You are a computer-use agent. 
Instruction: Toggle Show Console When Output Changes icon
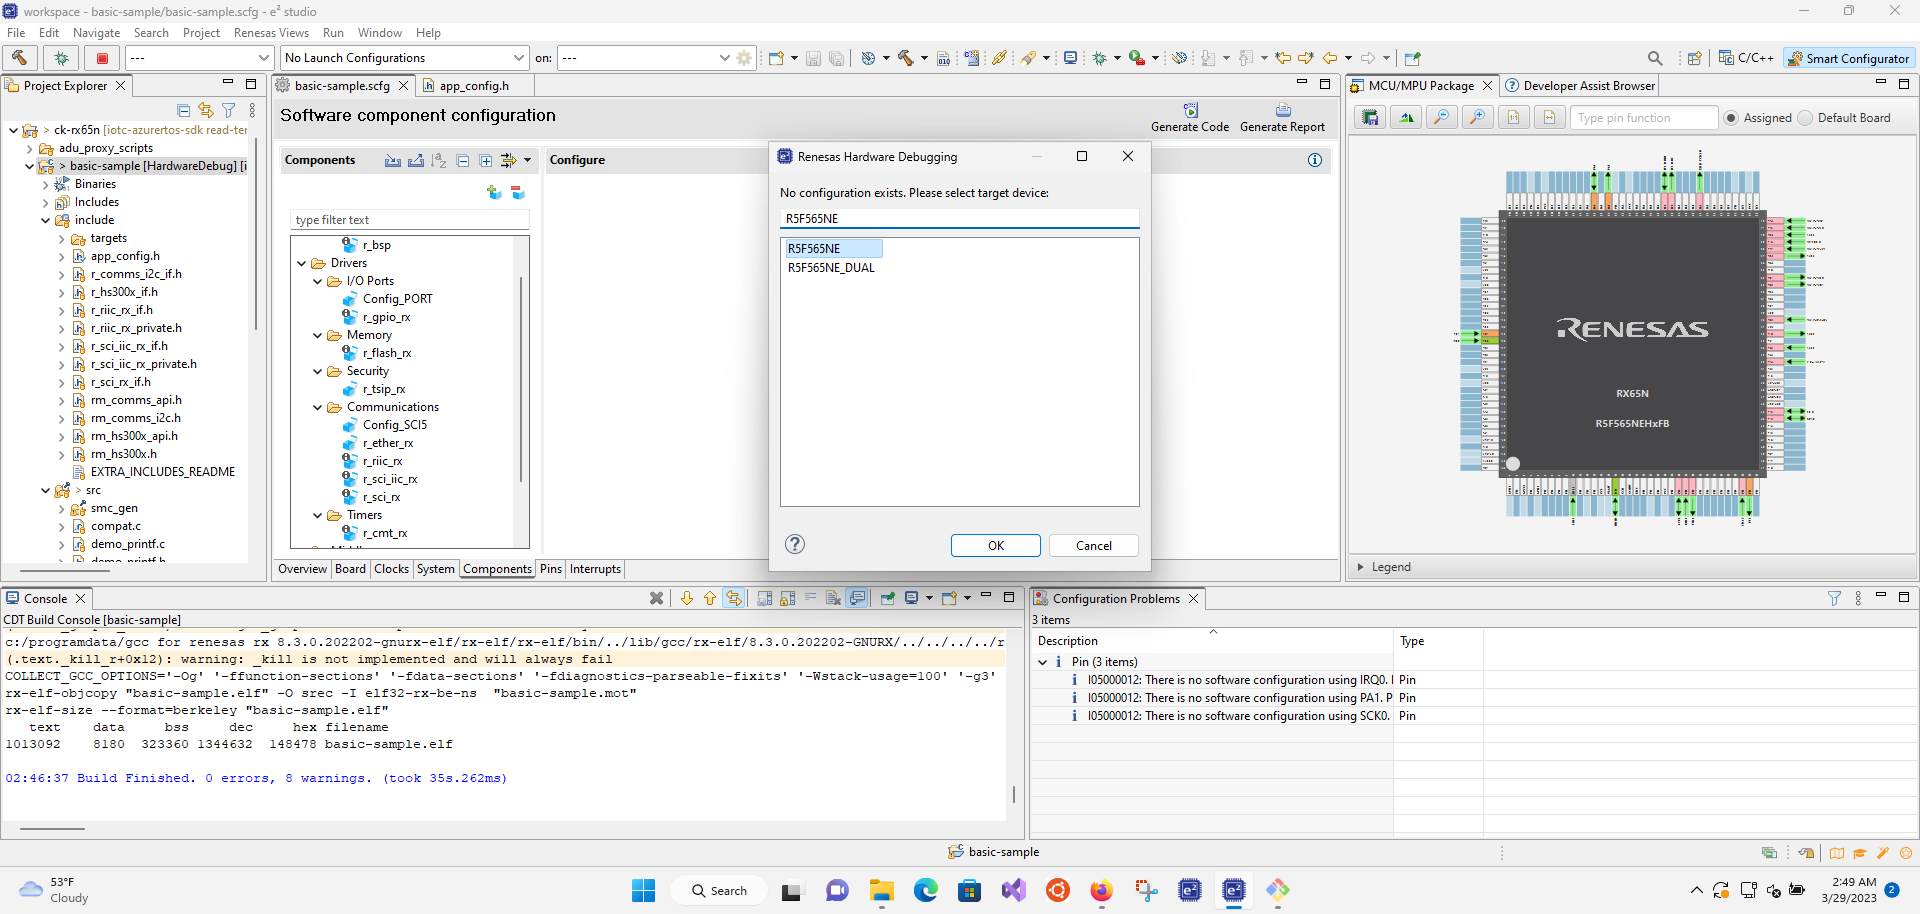tap(858, 598)
